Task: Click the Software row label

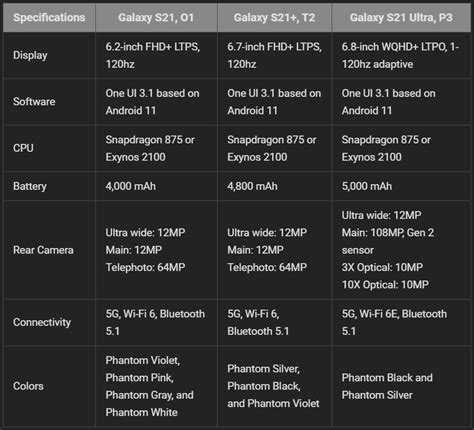Action: 34,102
